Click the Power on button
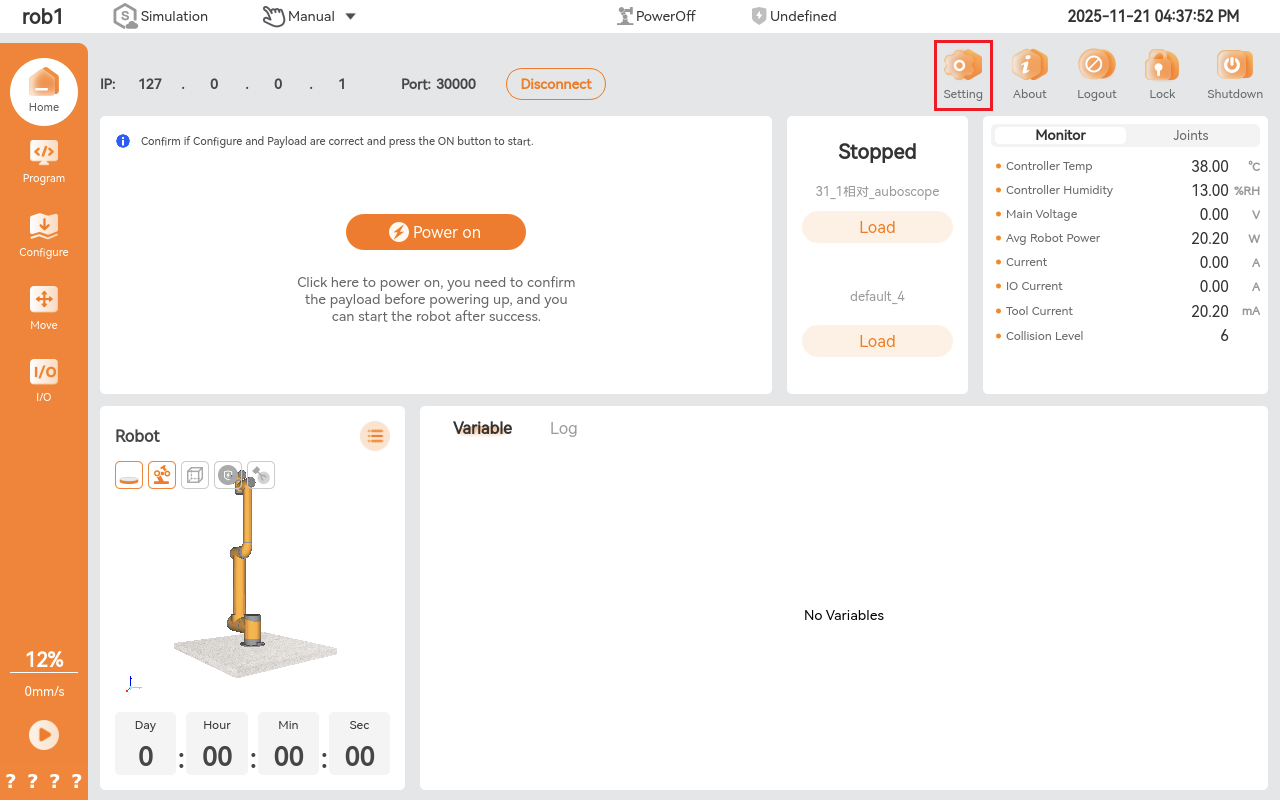Screen dimensions: 1280x800 (436, 232)
